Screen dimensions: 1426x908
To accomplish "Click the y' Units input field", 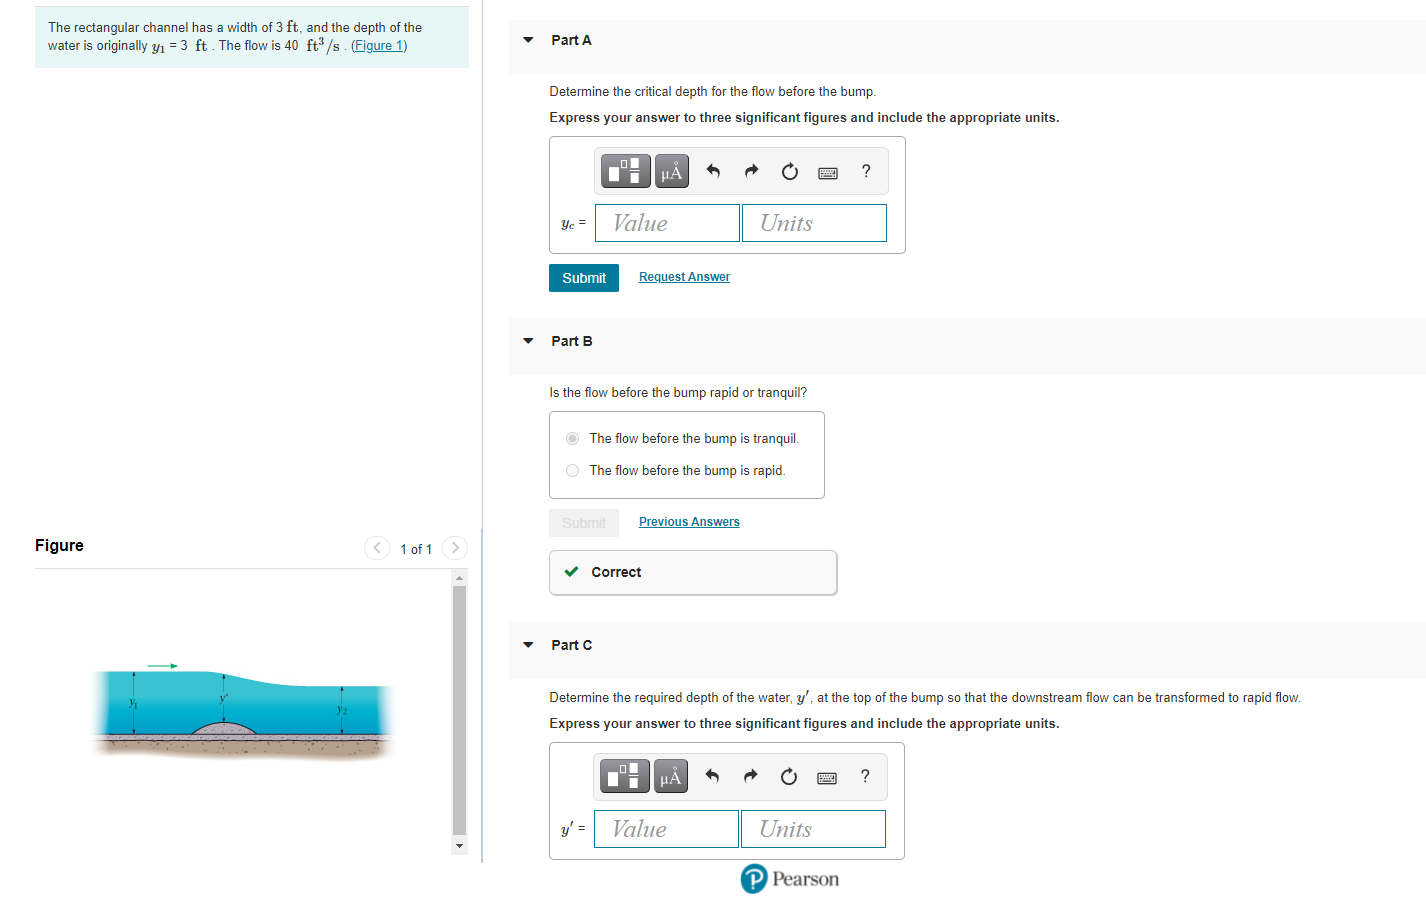I will click(x=813, y=829).
